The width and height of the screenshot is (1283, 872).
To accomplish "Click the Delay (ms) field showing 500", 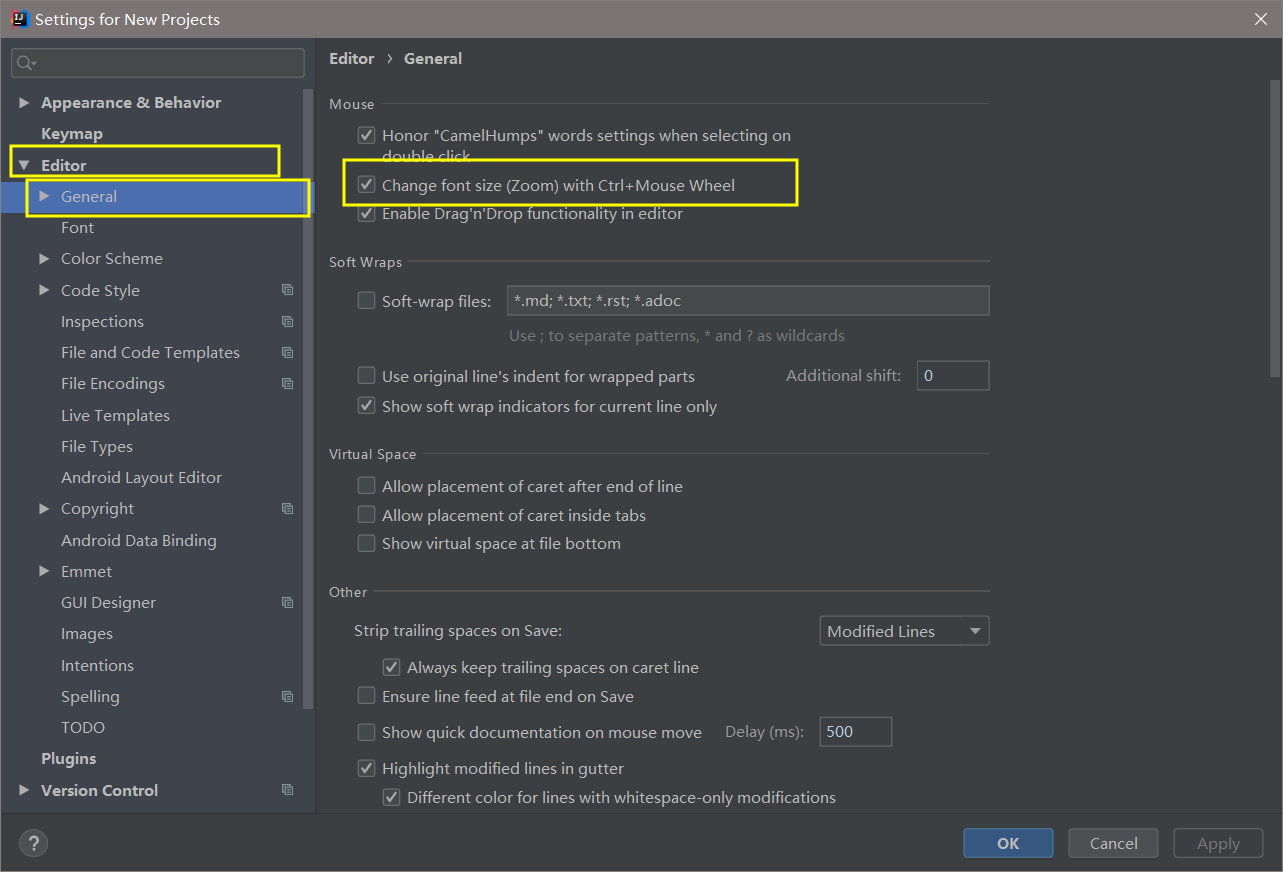I will click(856, 731).
